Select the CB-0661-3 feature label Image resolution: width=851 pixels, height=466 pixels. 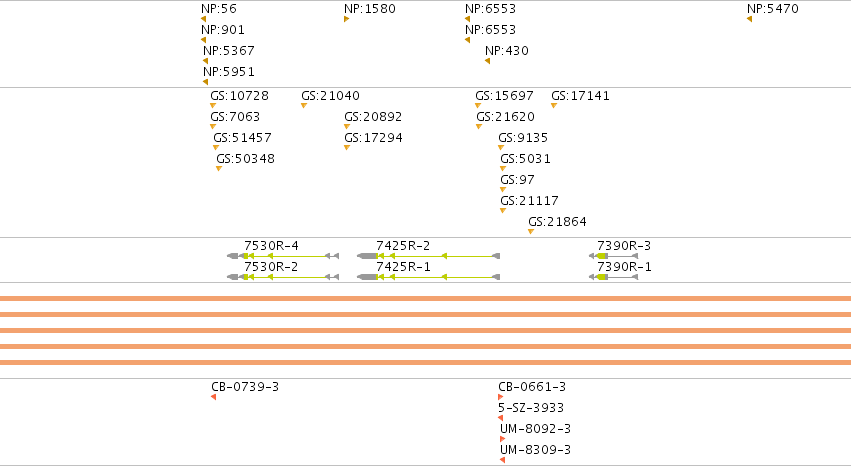[x=532, y=387]
